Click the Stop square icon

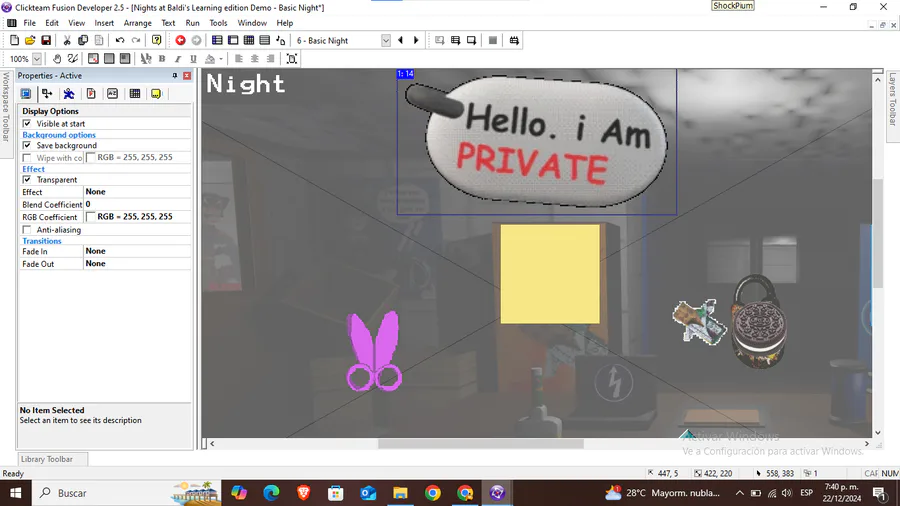point(492,40)
